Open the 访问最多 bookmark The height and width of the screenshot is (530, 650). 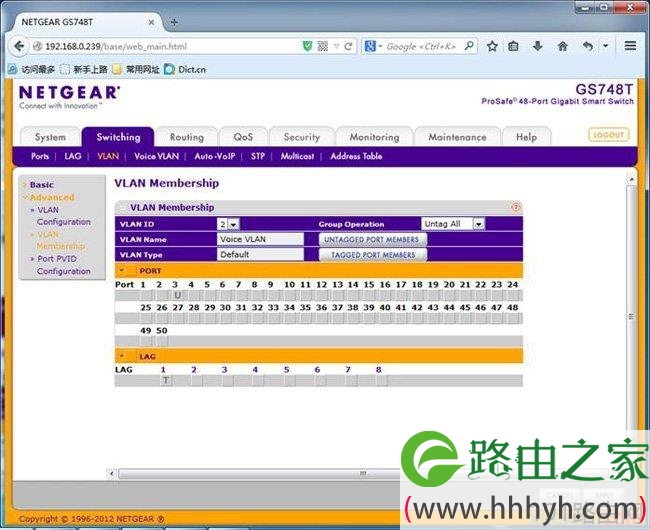point(32,70)
